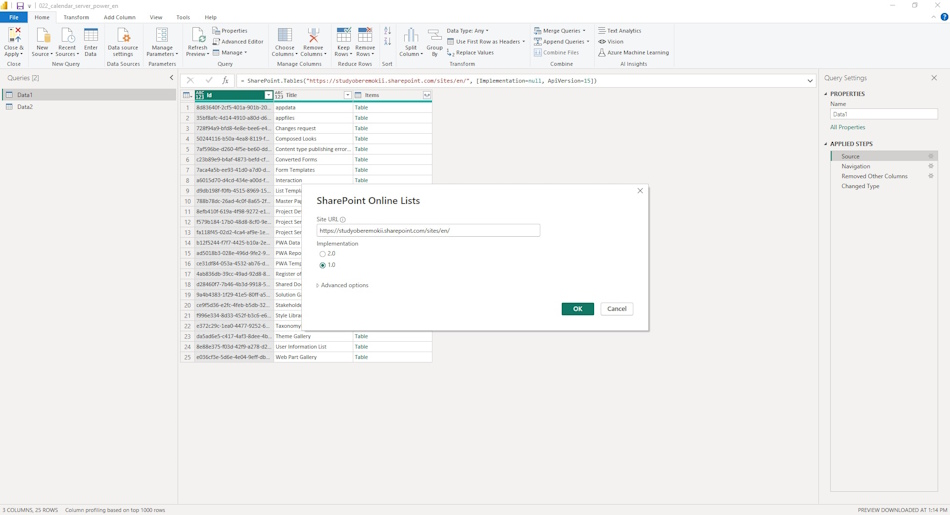
Task: Expand the Items column
Action: pyautogui.click(x=427, y=95)
